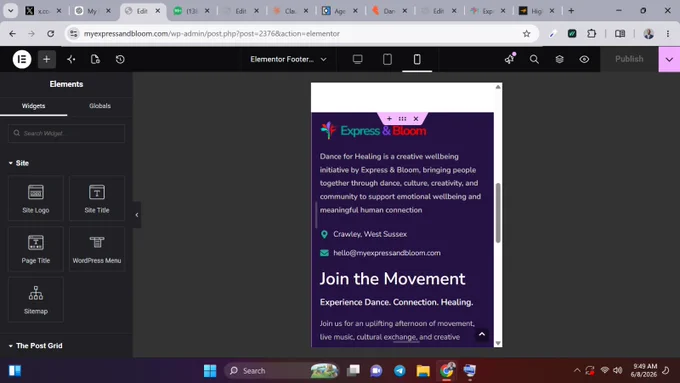Open a new browser tab

(571, 11)
